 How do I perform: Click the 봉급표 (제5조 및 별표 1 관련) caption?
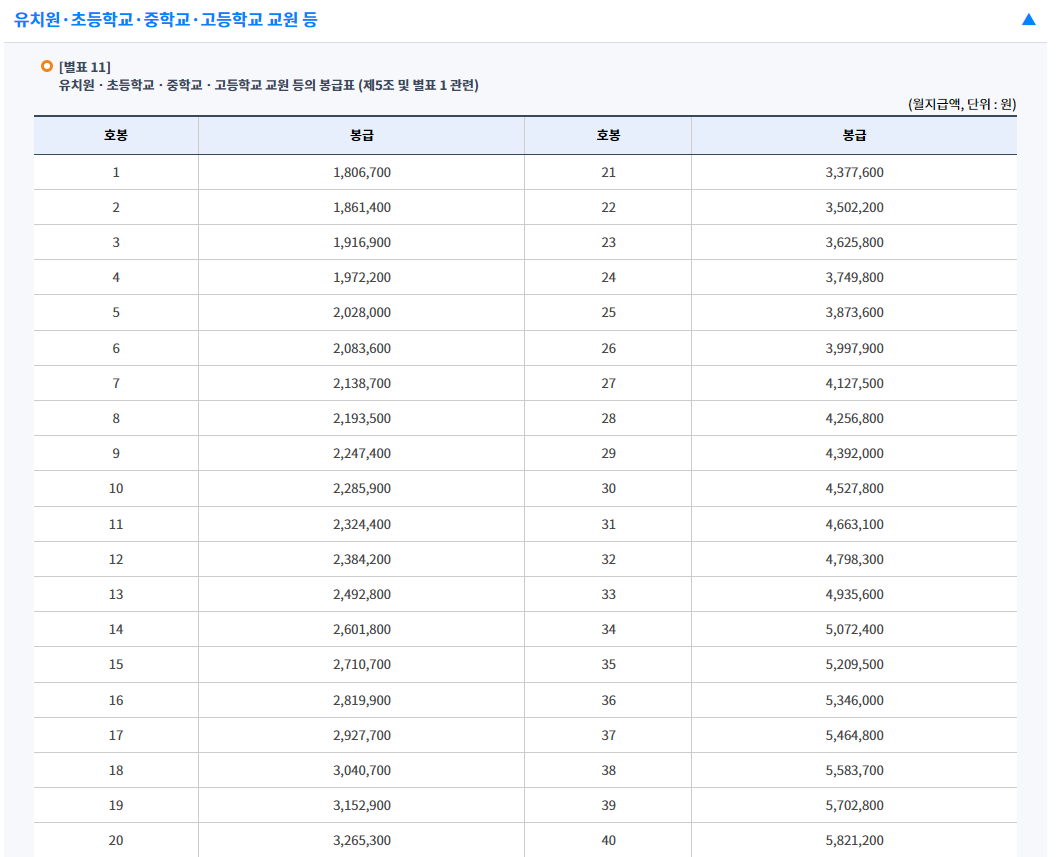(x=268, y=85)
